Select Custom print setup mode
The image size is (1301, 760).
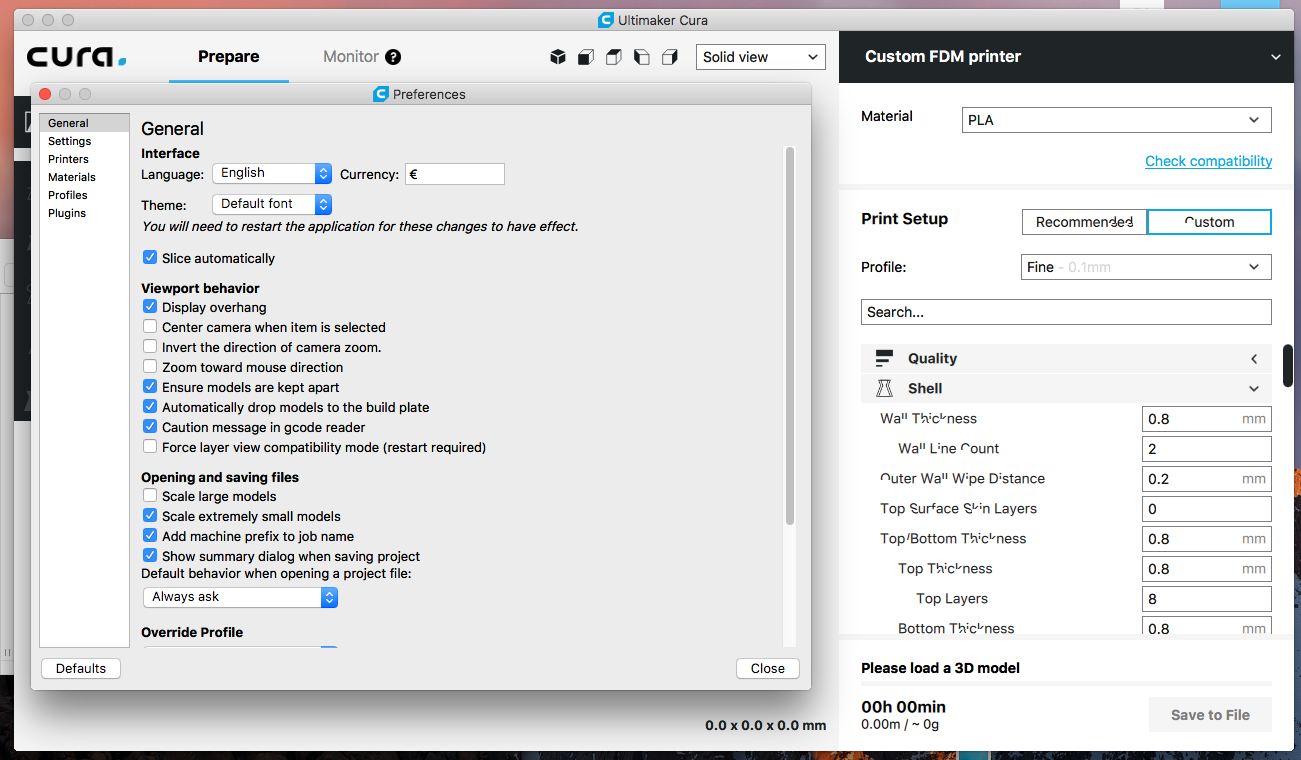[1209, 222]
